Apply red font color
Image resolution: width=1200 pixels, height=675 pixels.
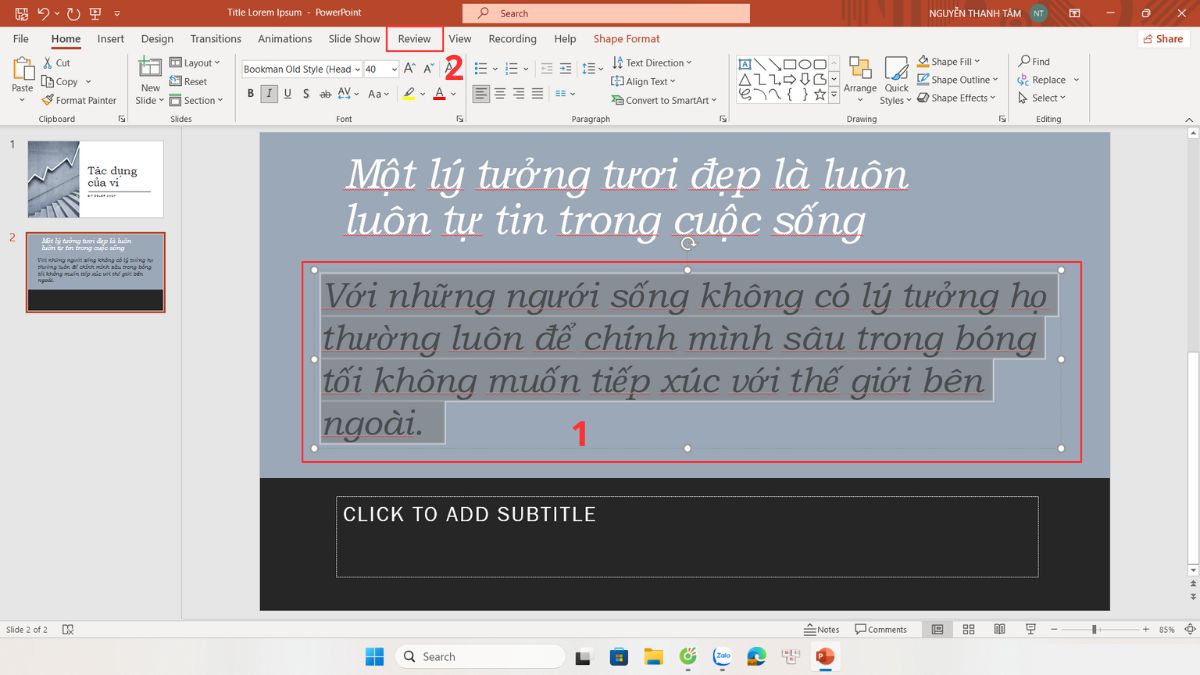[439, 94]
